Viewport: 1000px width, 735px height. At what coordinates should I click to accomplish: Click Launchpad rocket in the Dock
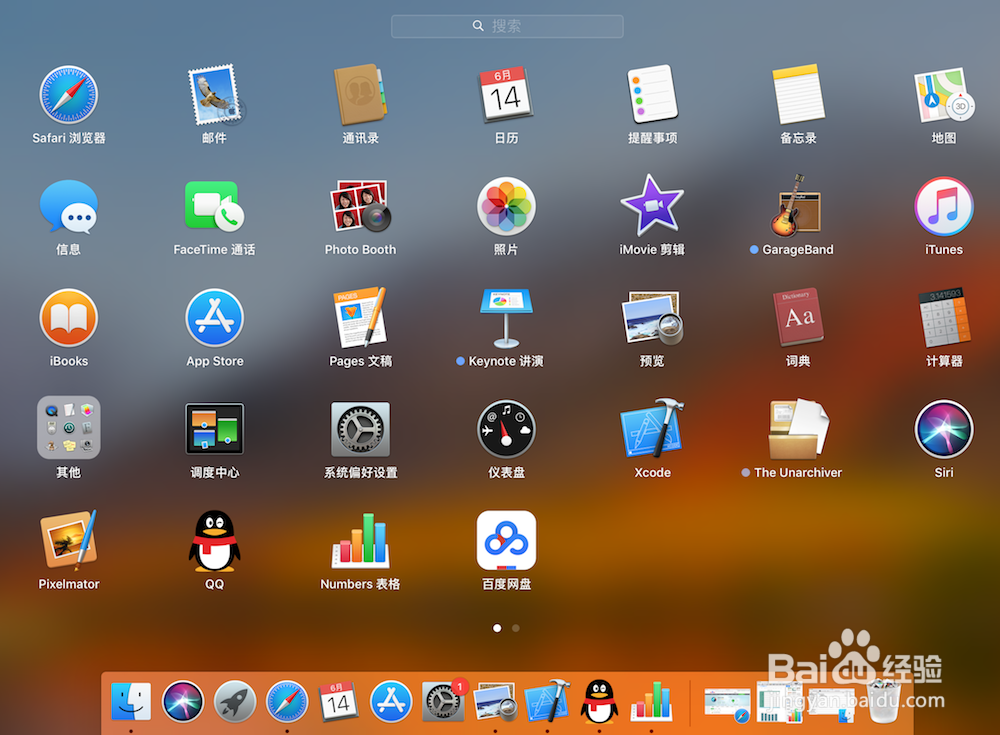pyautogui.click(x=235, y=701)
